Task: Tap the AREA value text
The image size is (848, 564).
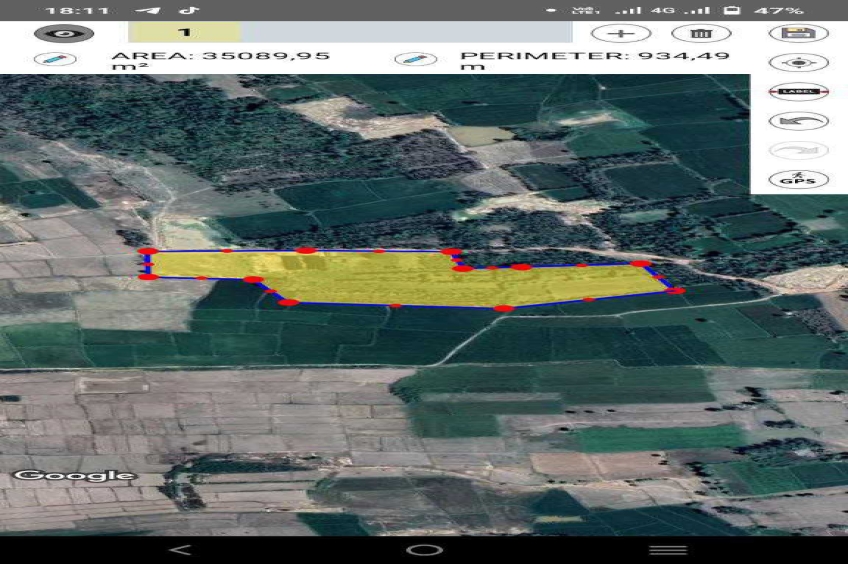Action: (x=220, y=60)
